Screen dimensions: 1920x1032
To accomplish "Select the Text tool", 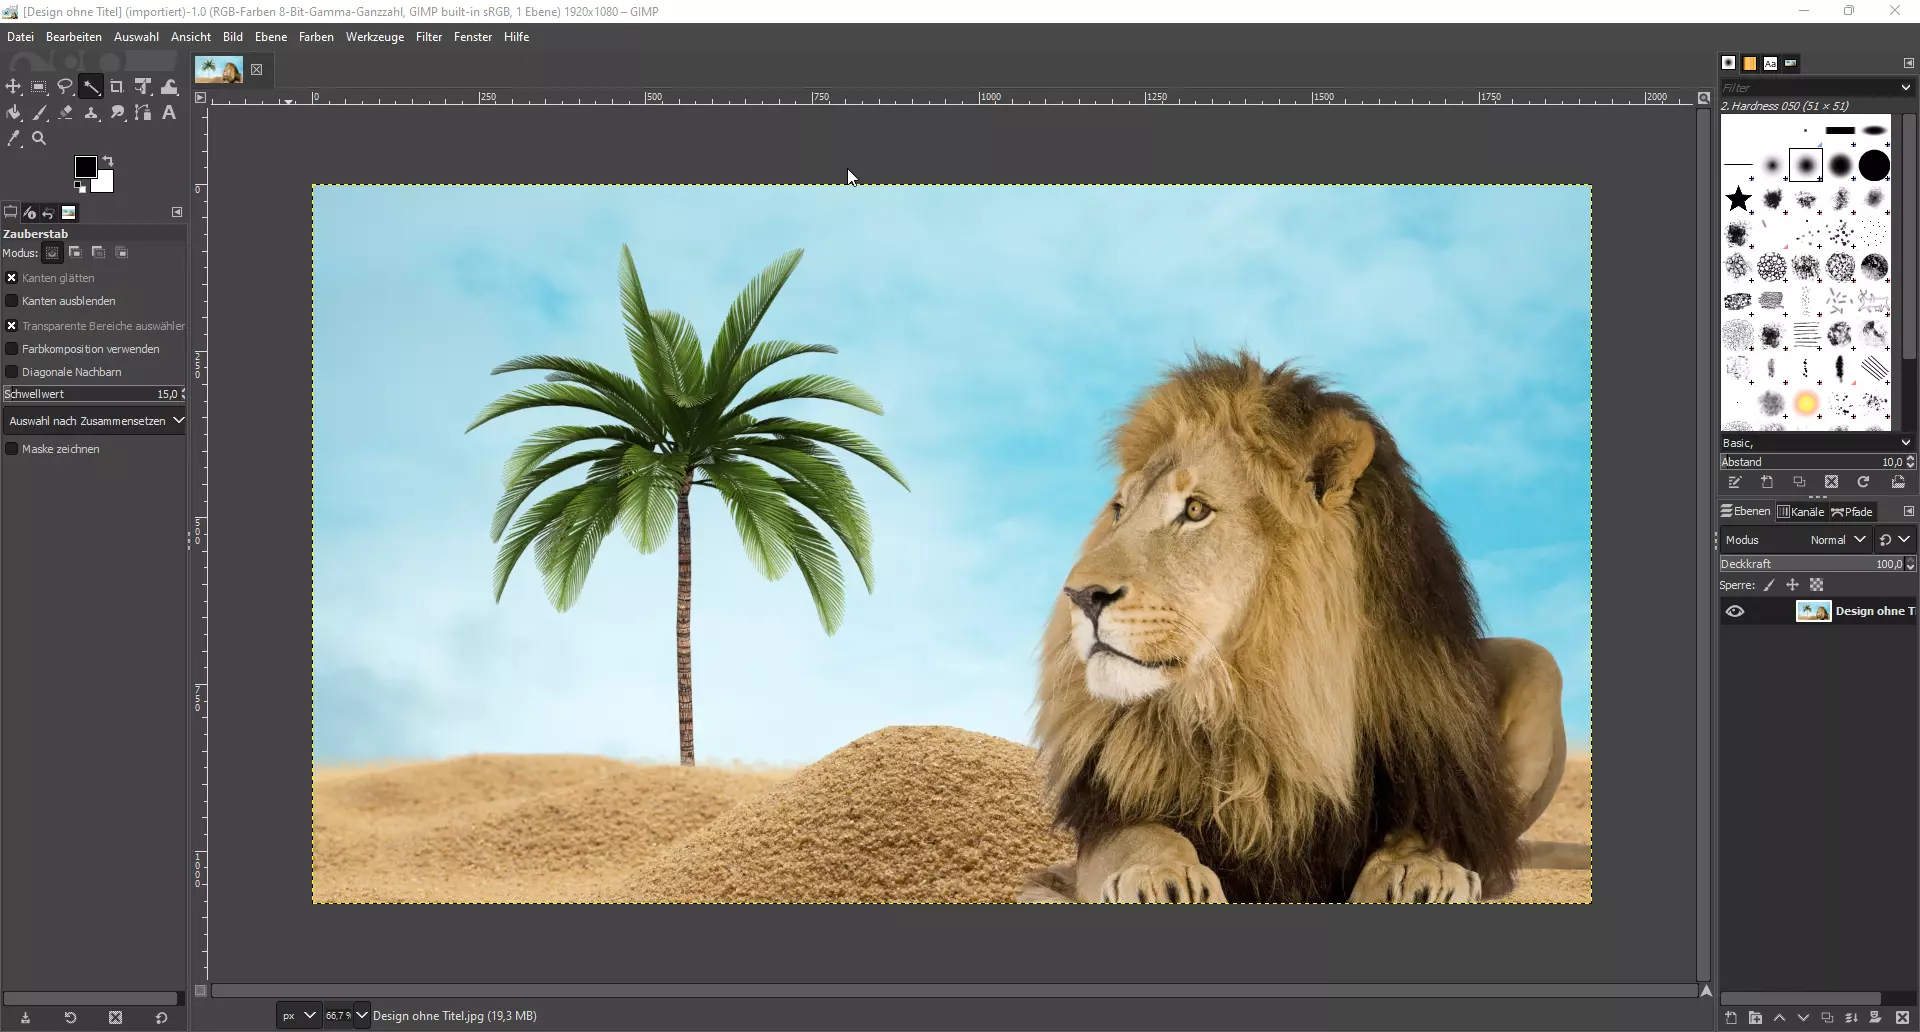I will [x=168, y=113].
